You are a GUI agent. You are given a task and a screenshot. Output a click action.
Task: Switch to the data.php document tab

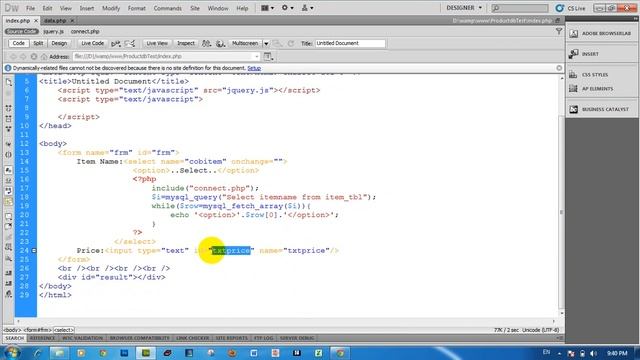click(x=55, y=20)
